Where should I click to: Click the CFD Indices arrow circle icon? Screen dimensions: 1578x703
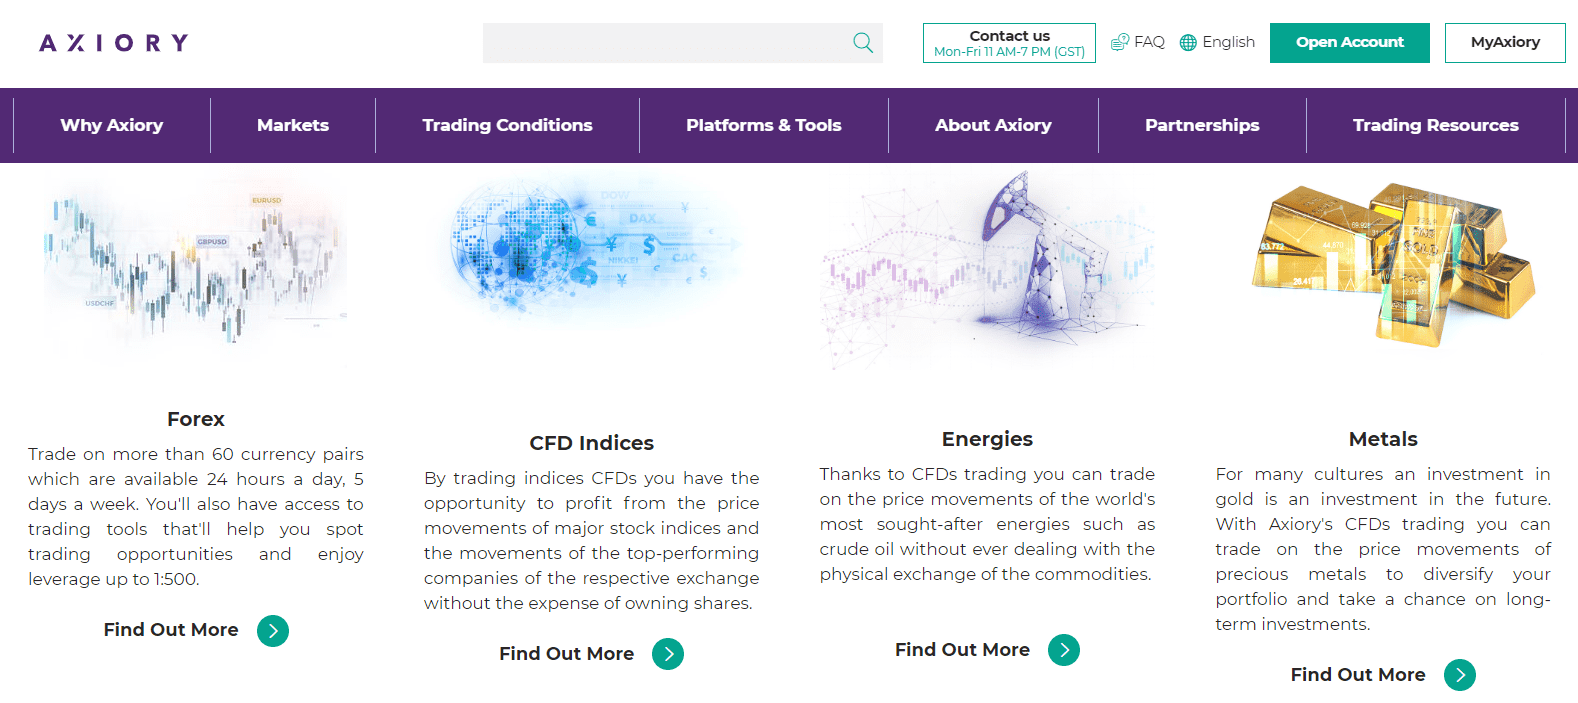click(x=667, y=654)
